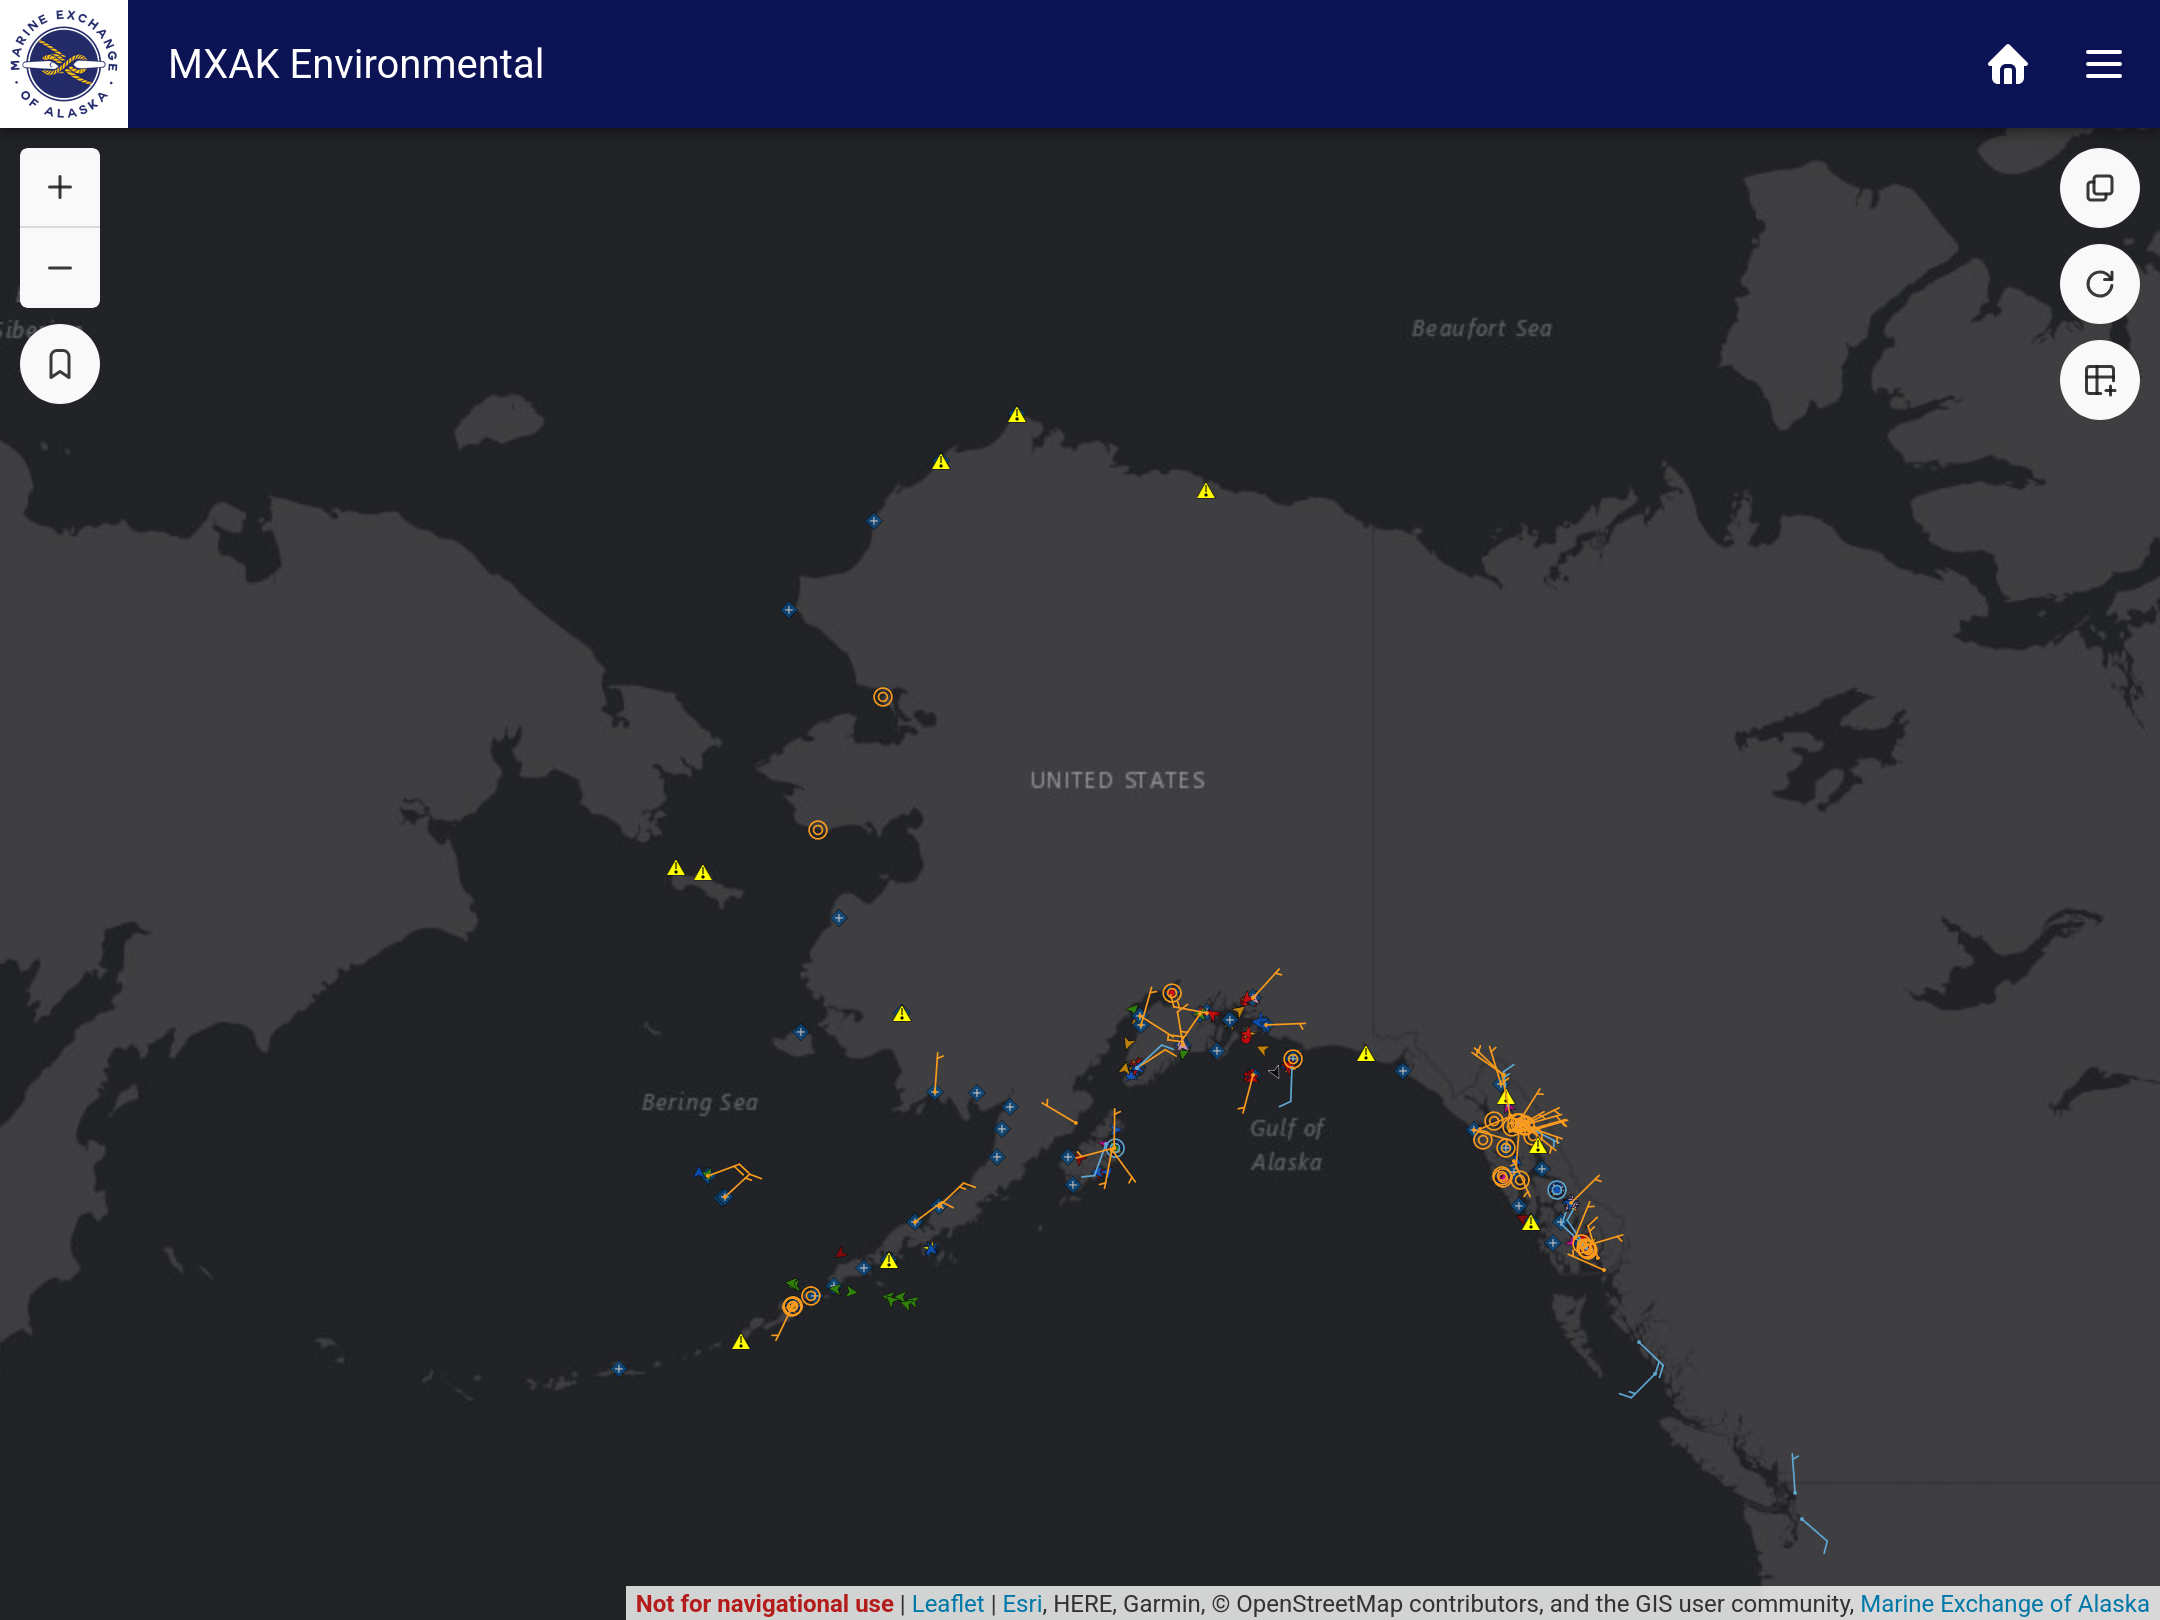Click the home icon in header

click(x=2007, y=65)
